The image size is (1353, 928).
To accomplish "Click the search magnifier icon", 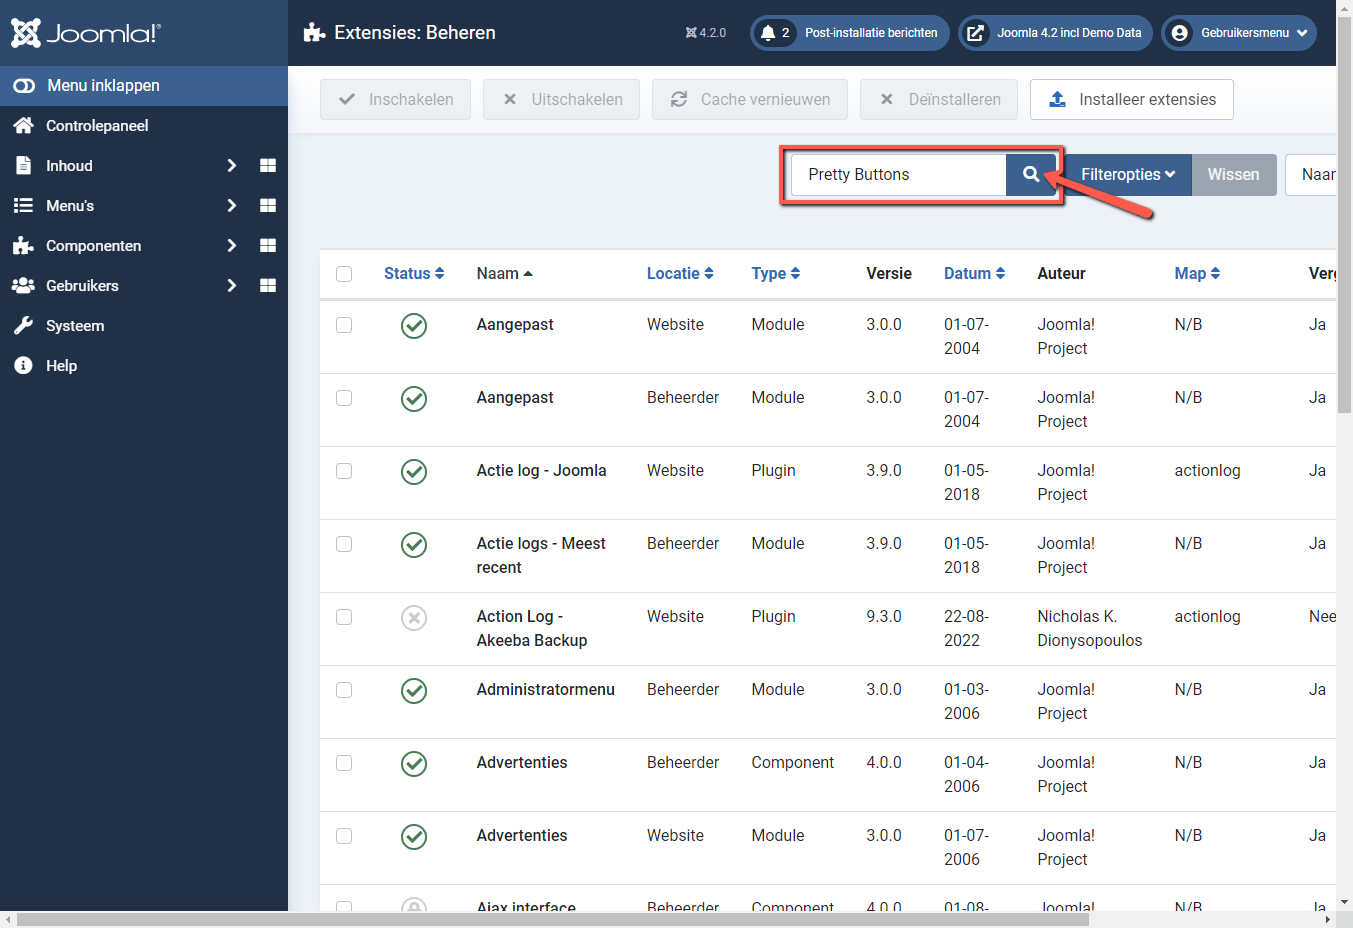I will tap(1031, 174).
